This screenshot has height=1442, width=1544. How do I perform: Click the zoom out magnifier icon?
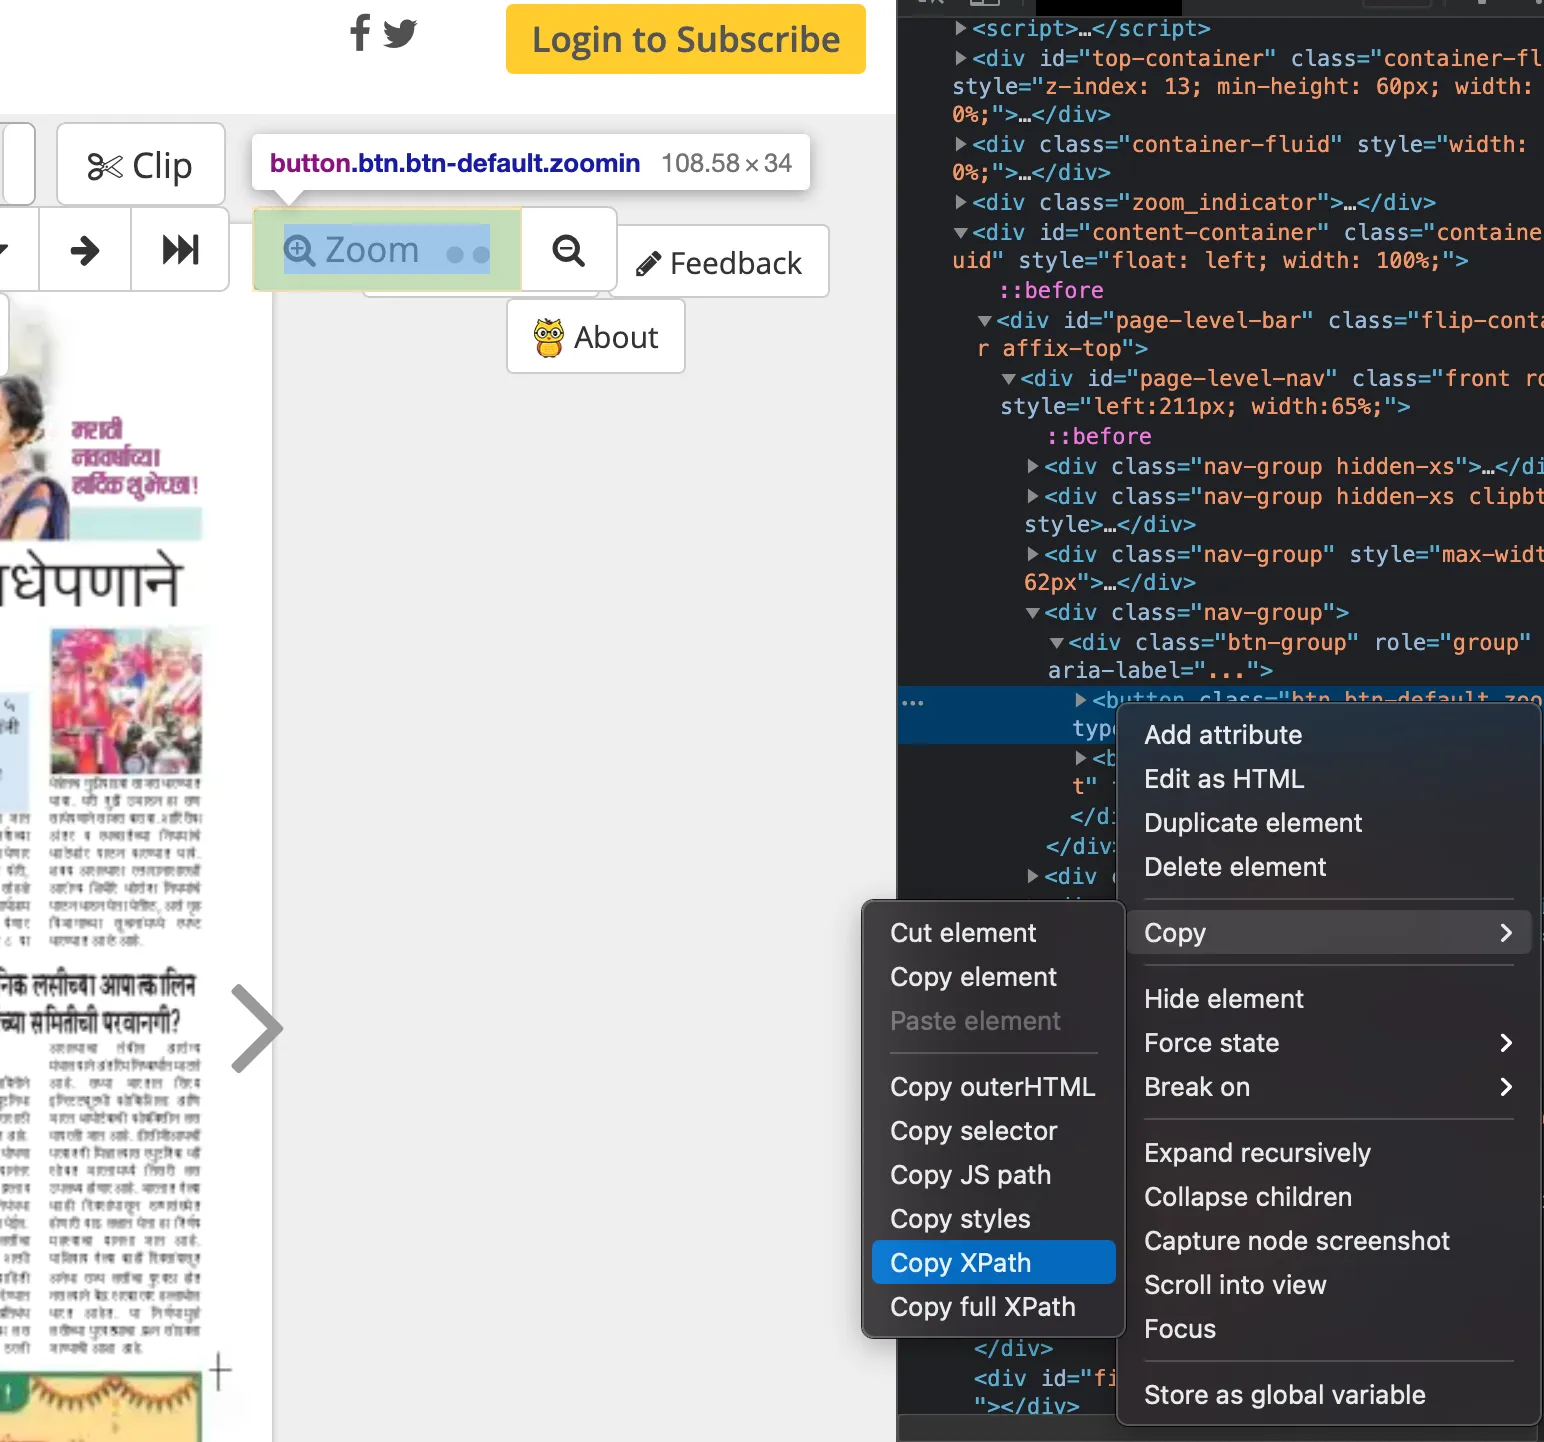point(569,250)
